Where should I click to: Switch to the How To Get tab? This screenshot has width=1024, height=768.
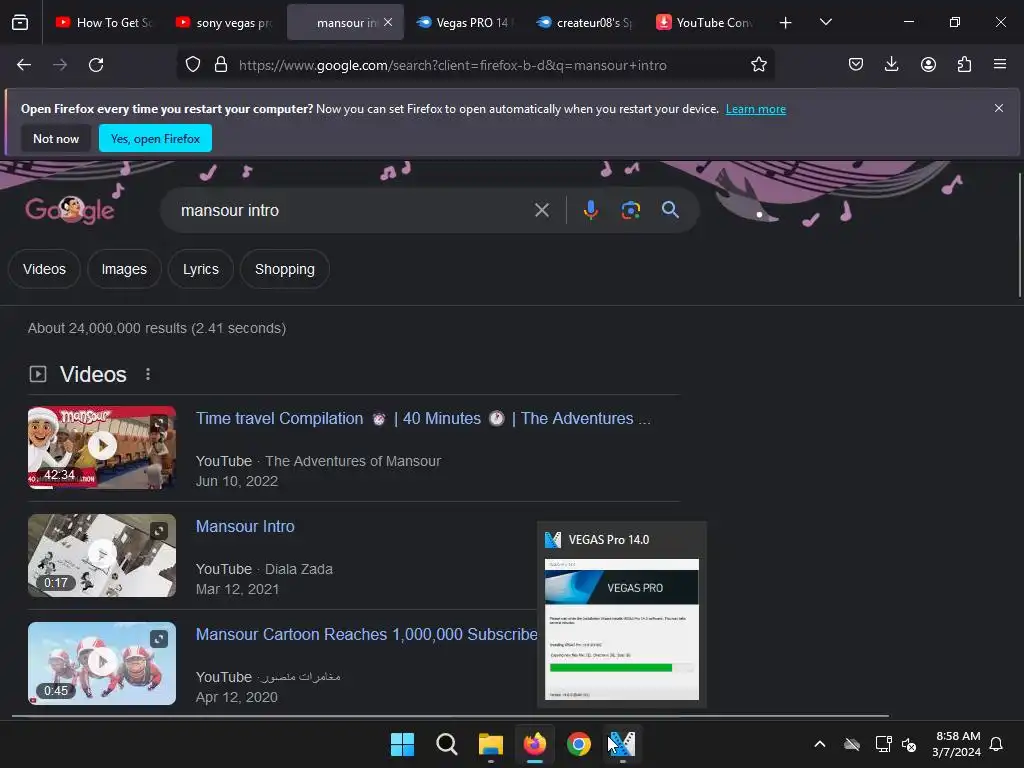pos(103,22)
